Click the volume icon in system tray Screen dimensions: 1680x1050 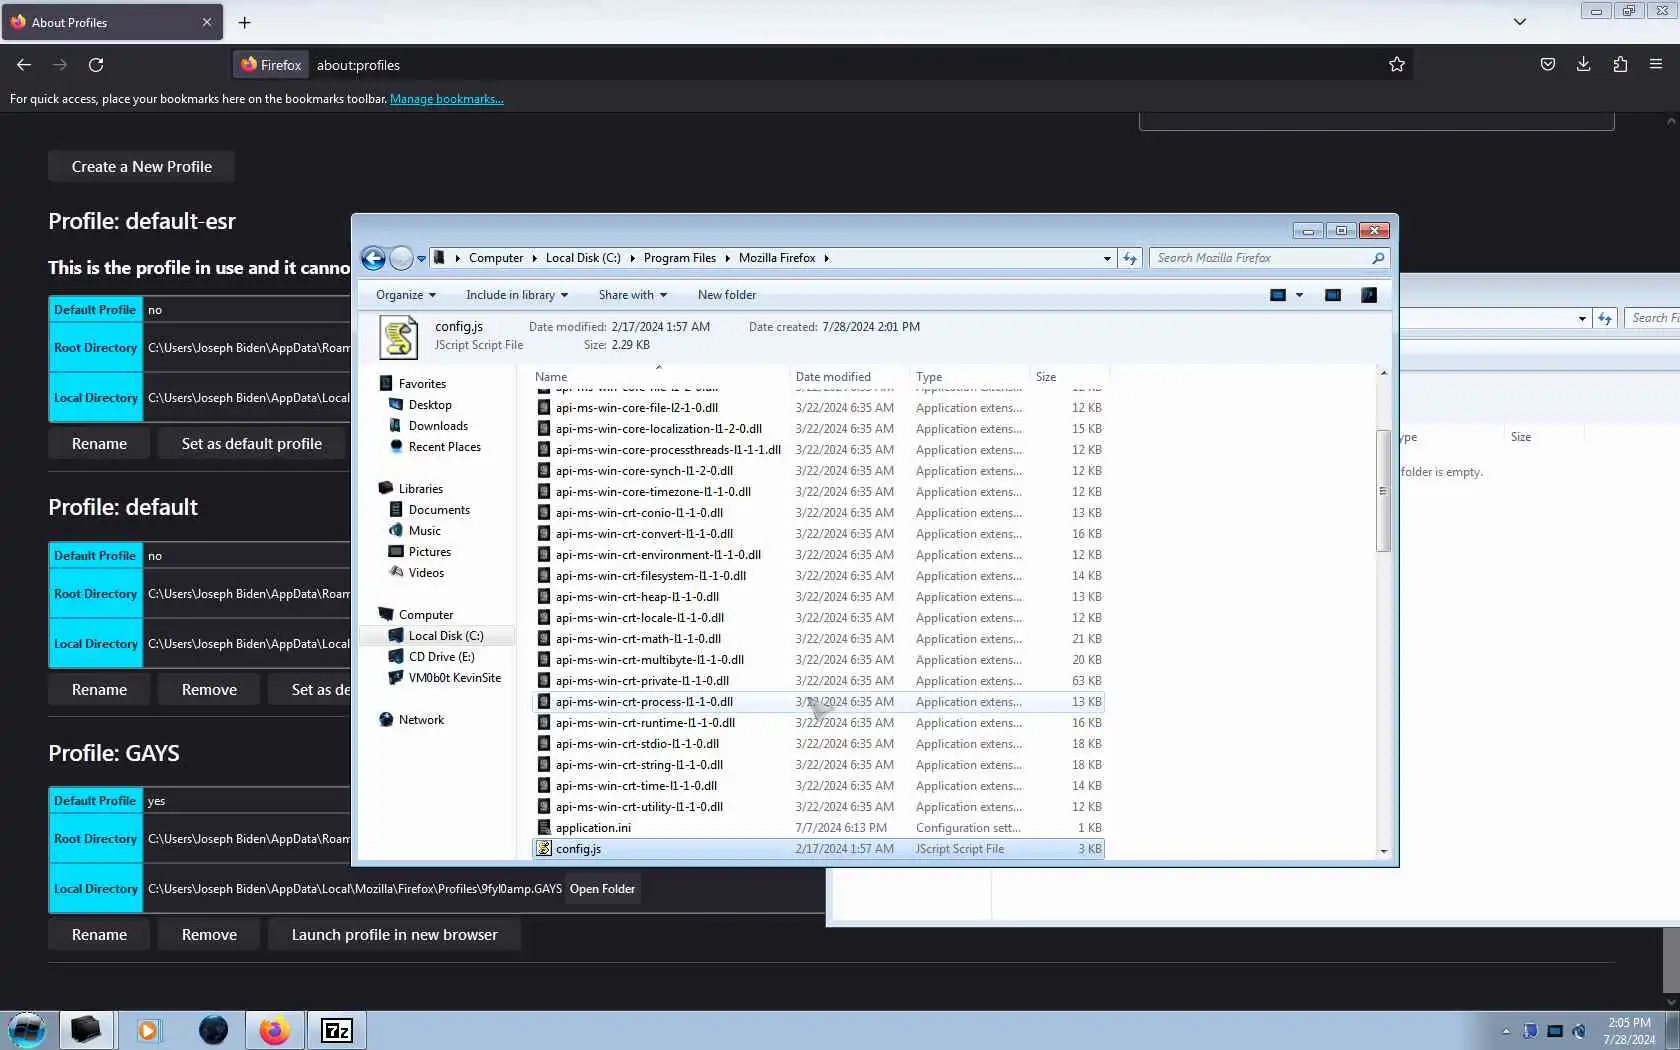click(x=1579, y=1031)
